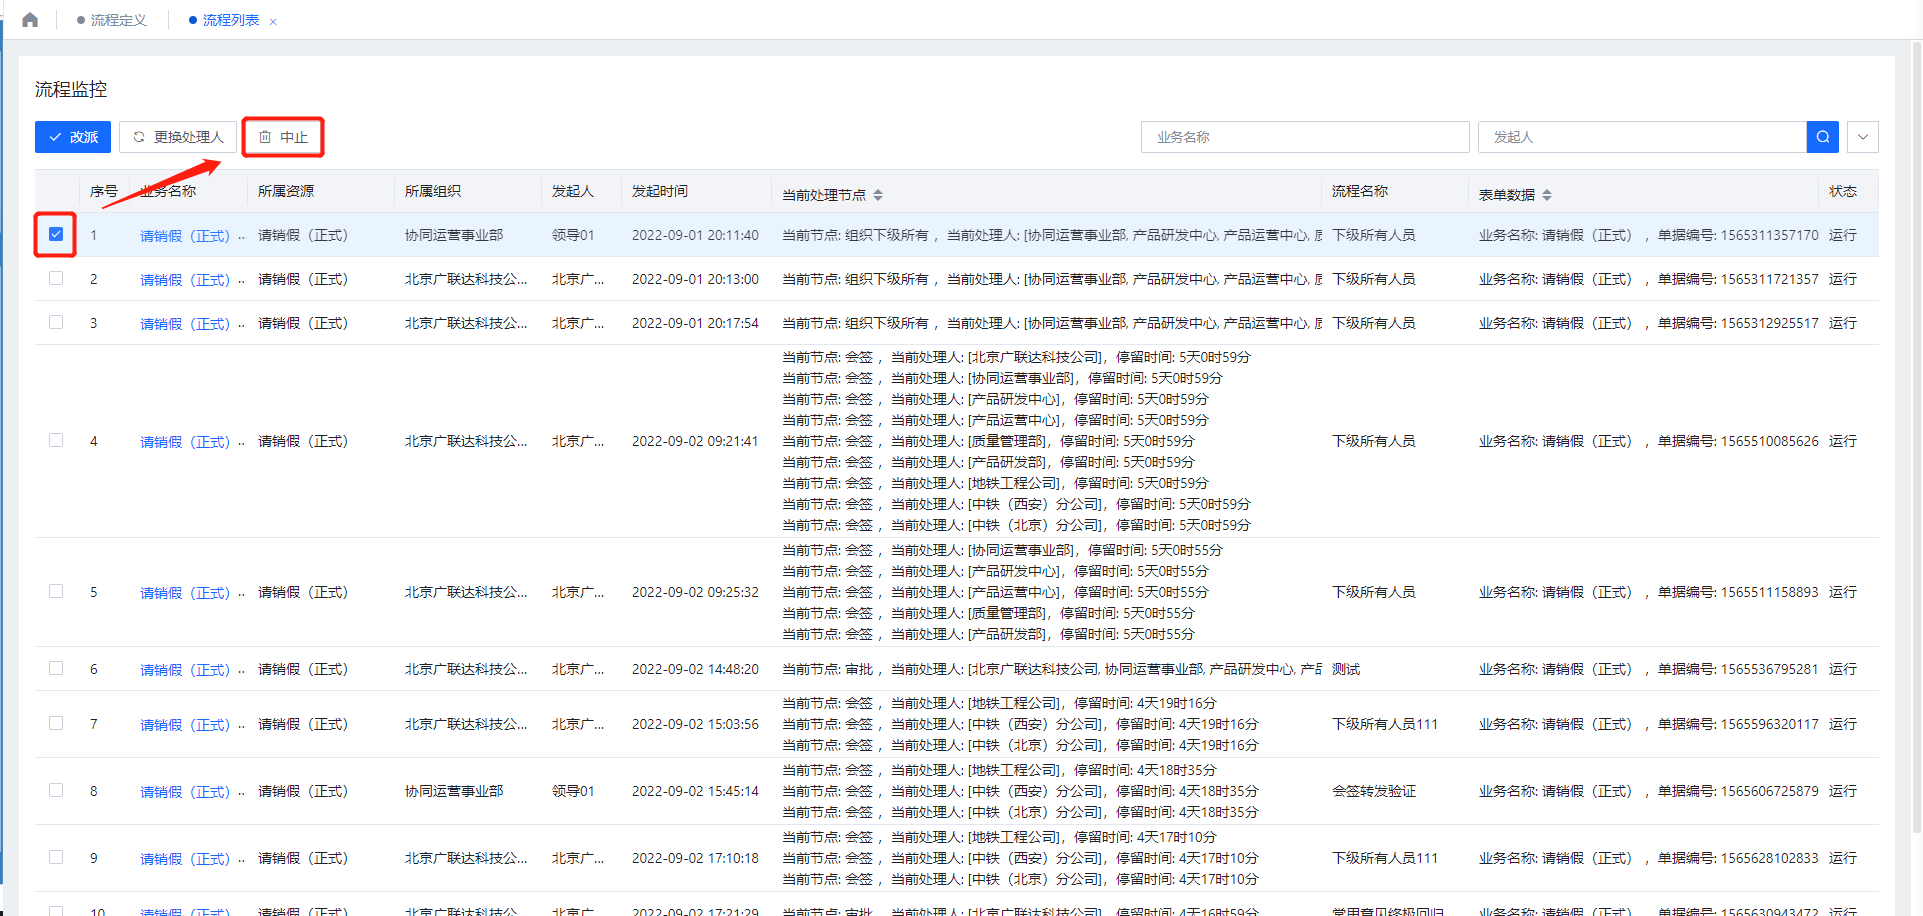Click the 所属资源 column header

[286, 191]
